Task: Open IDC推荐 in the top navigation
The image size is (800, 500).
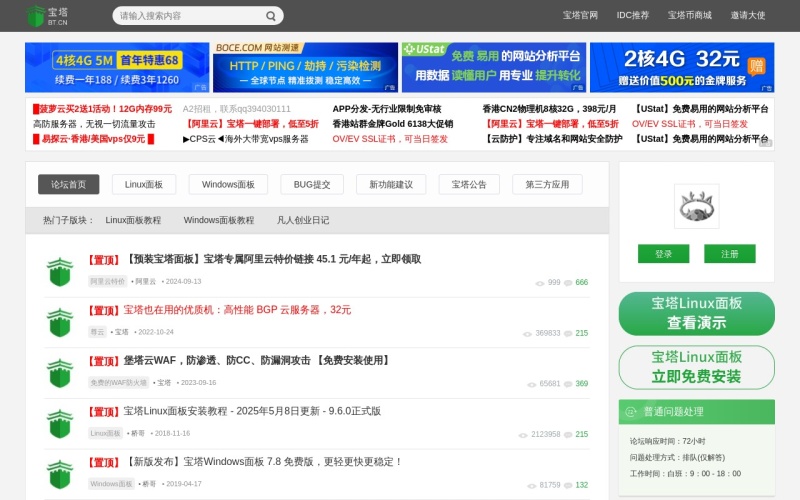Action: pos(633,15)
